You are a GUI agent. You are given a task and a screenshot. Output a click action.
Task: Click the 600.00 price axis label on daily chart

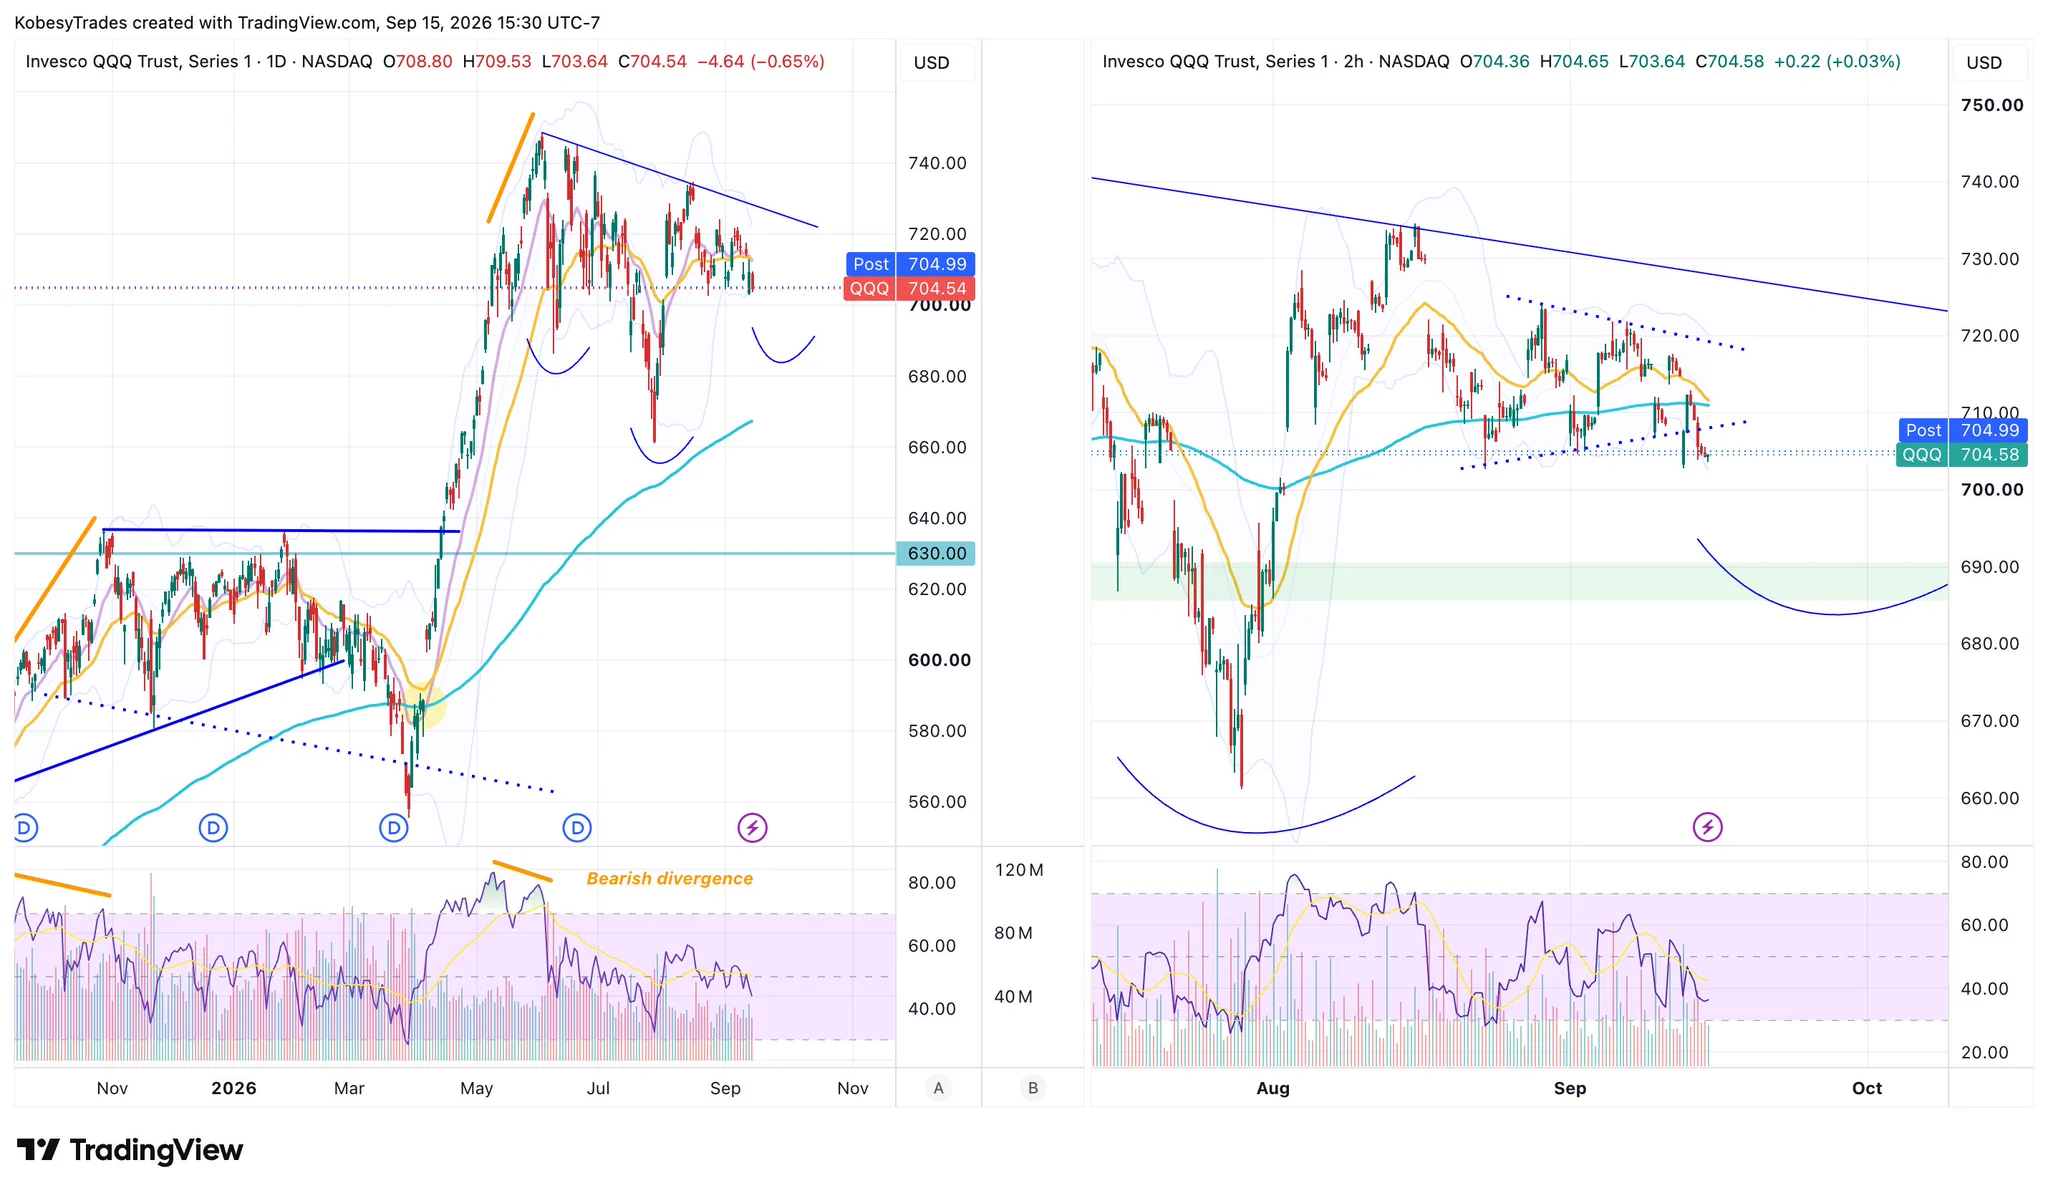[x=939, y=660]
